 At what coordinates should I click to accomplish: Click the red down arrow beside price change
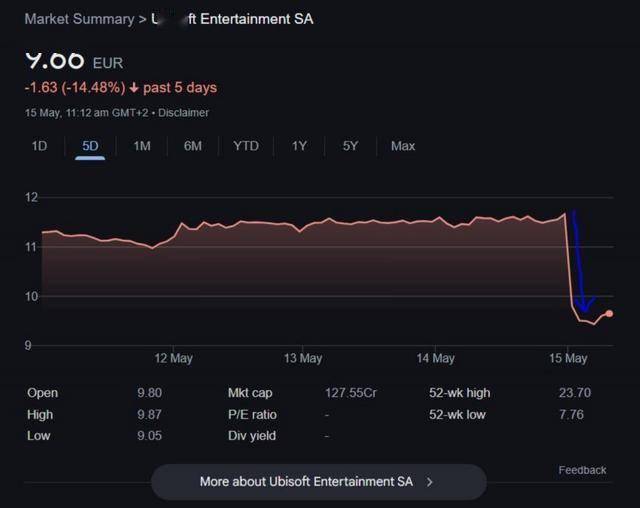134,88
